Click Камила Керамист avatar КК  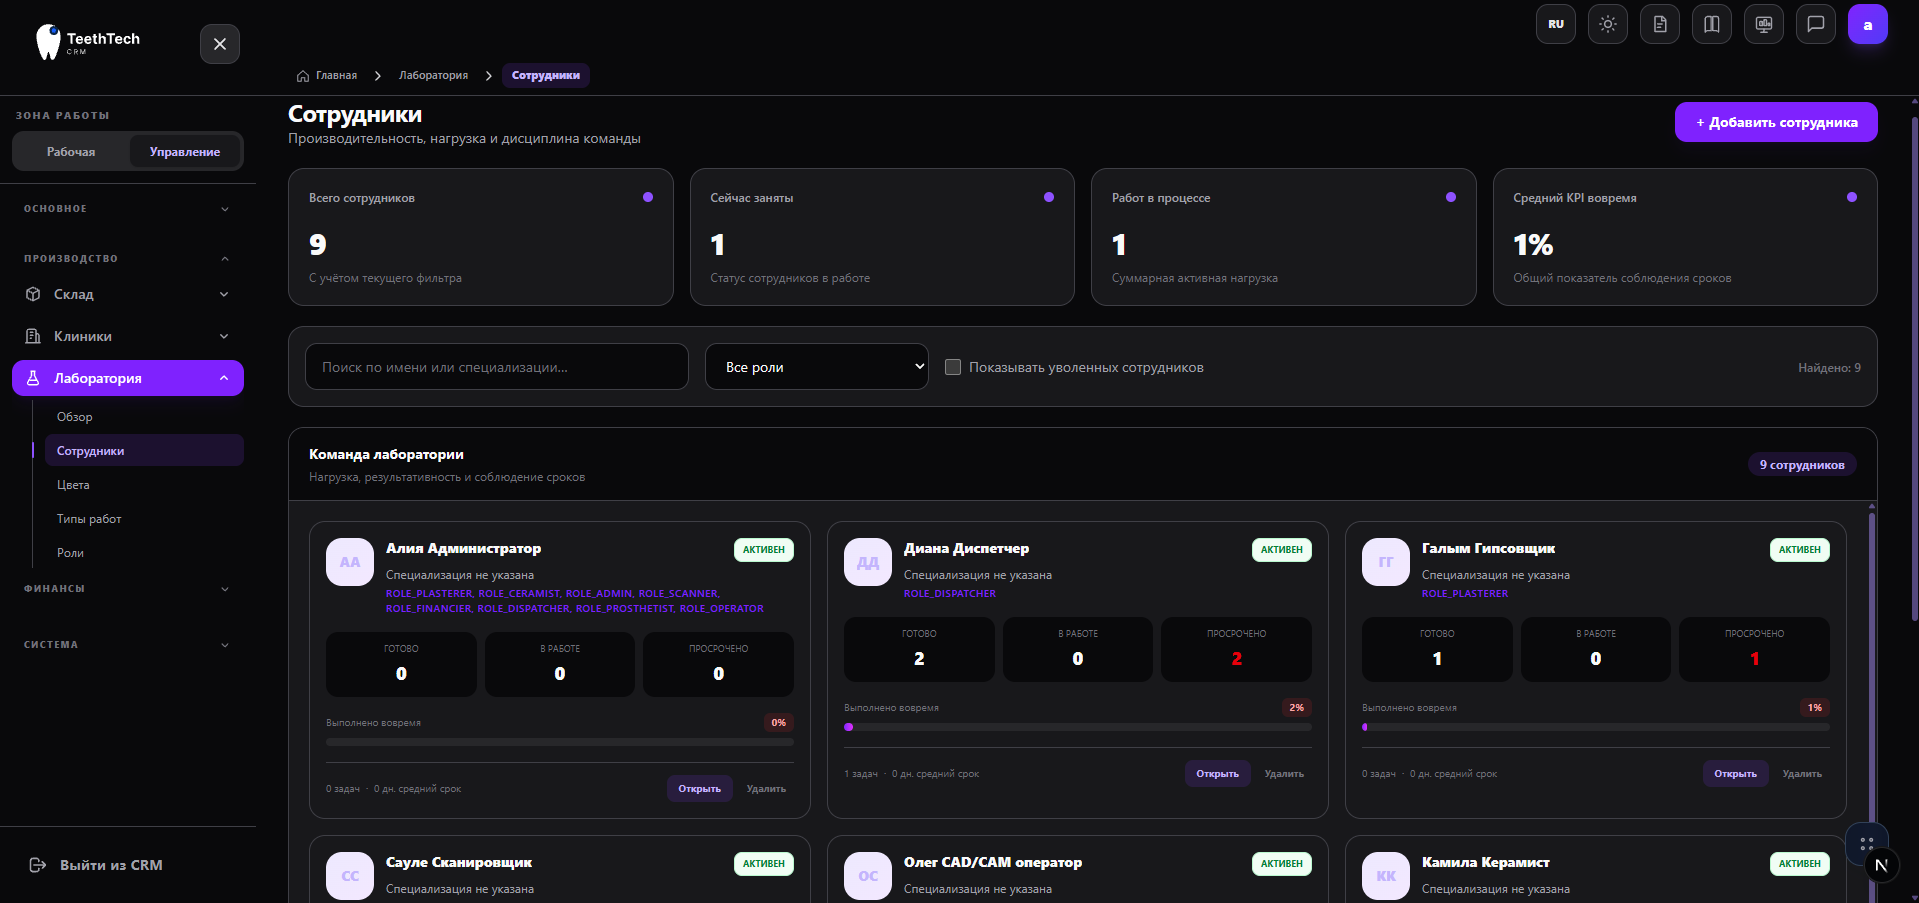[1386, 876]
